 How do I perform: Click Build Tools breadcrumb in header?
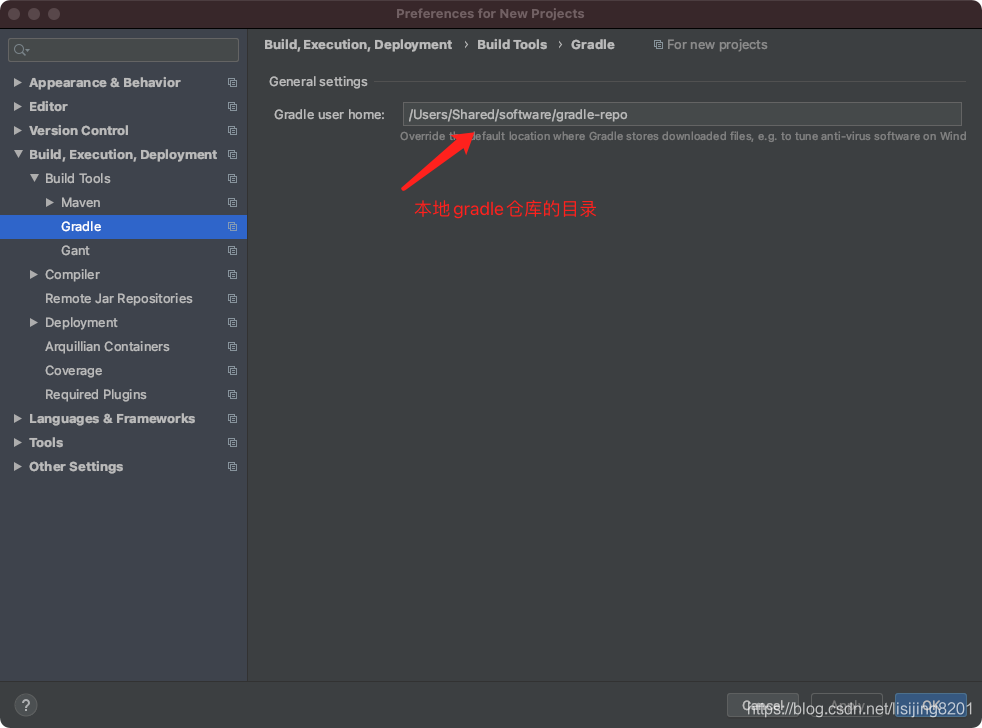click(x=512, y=44)
